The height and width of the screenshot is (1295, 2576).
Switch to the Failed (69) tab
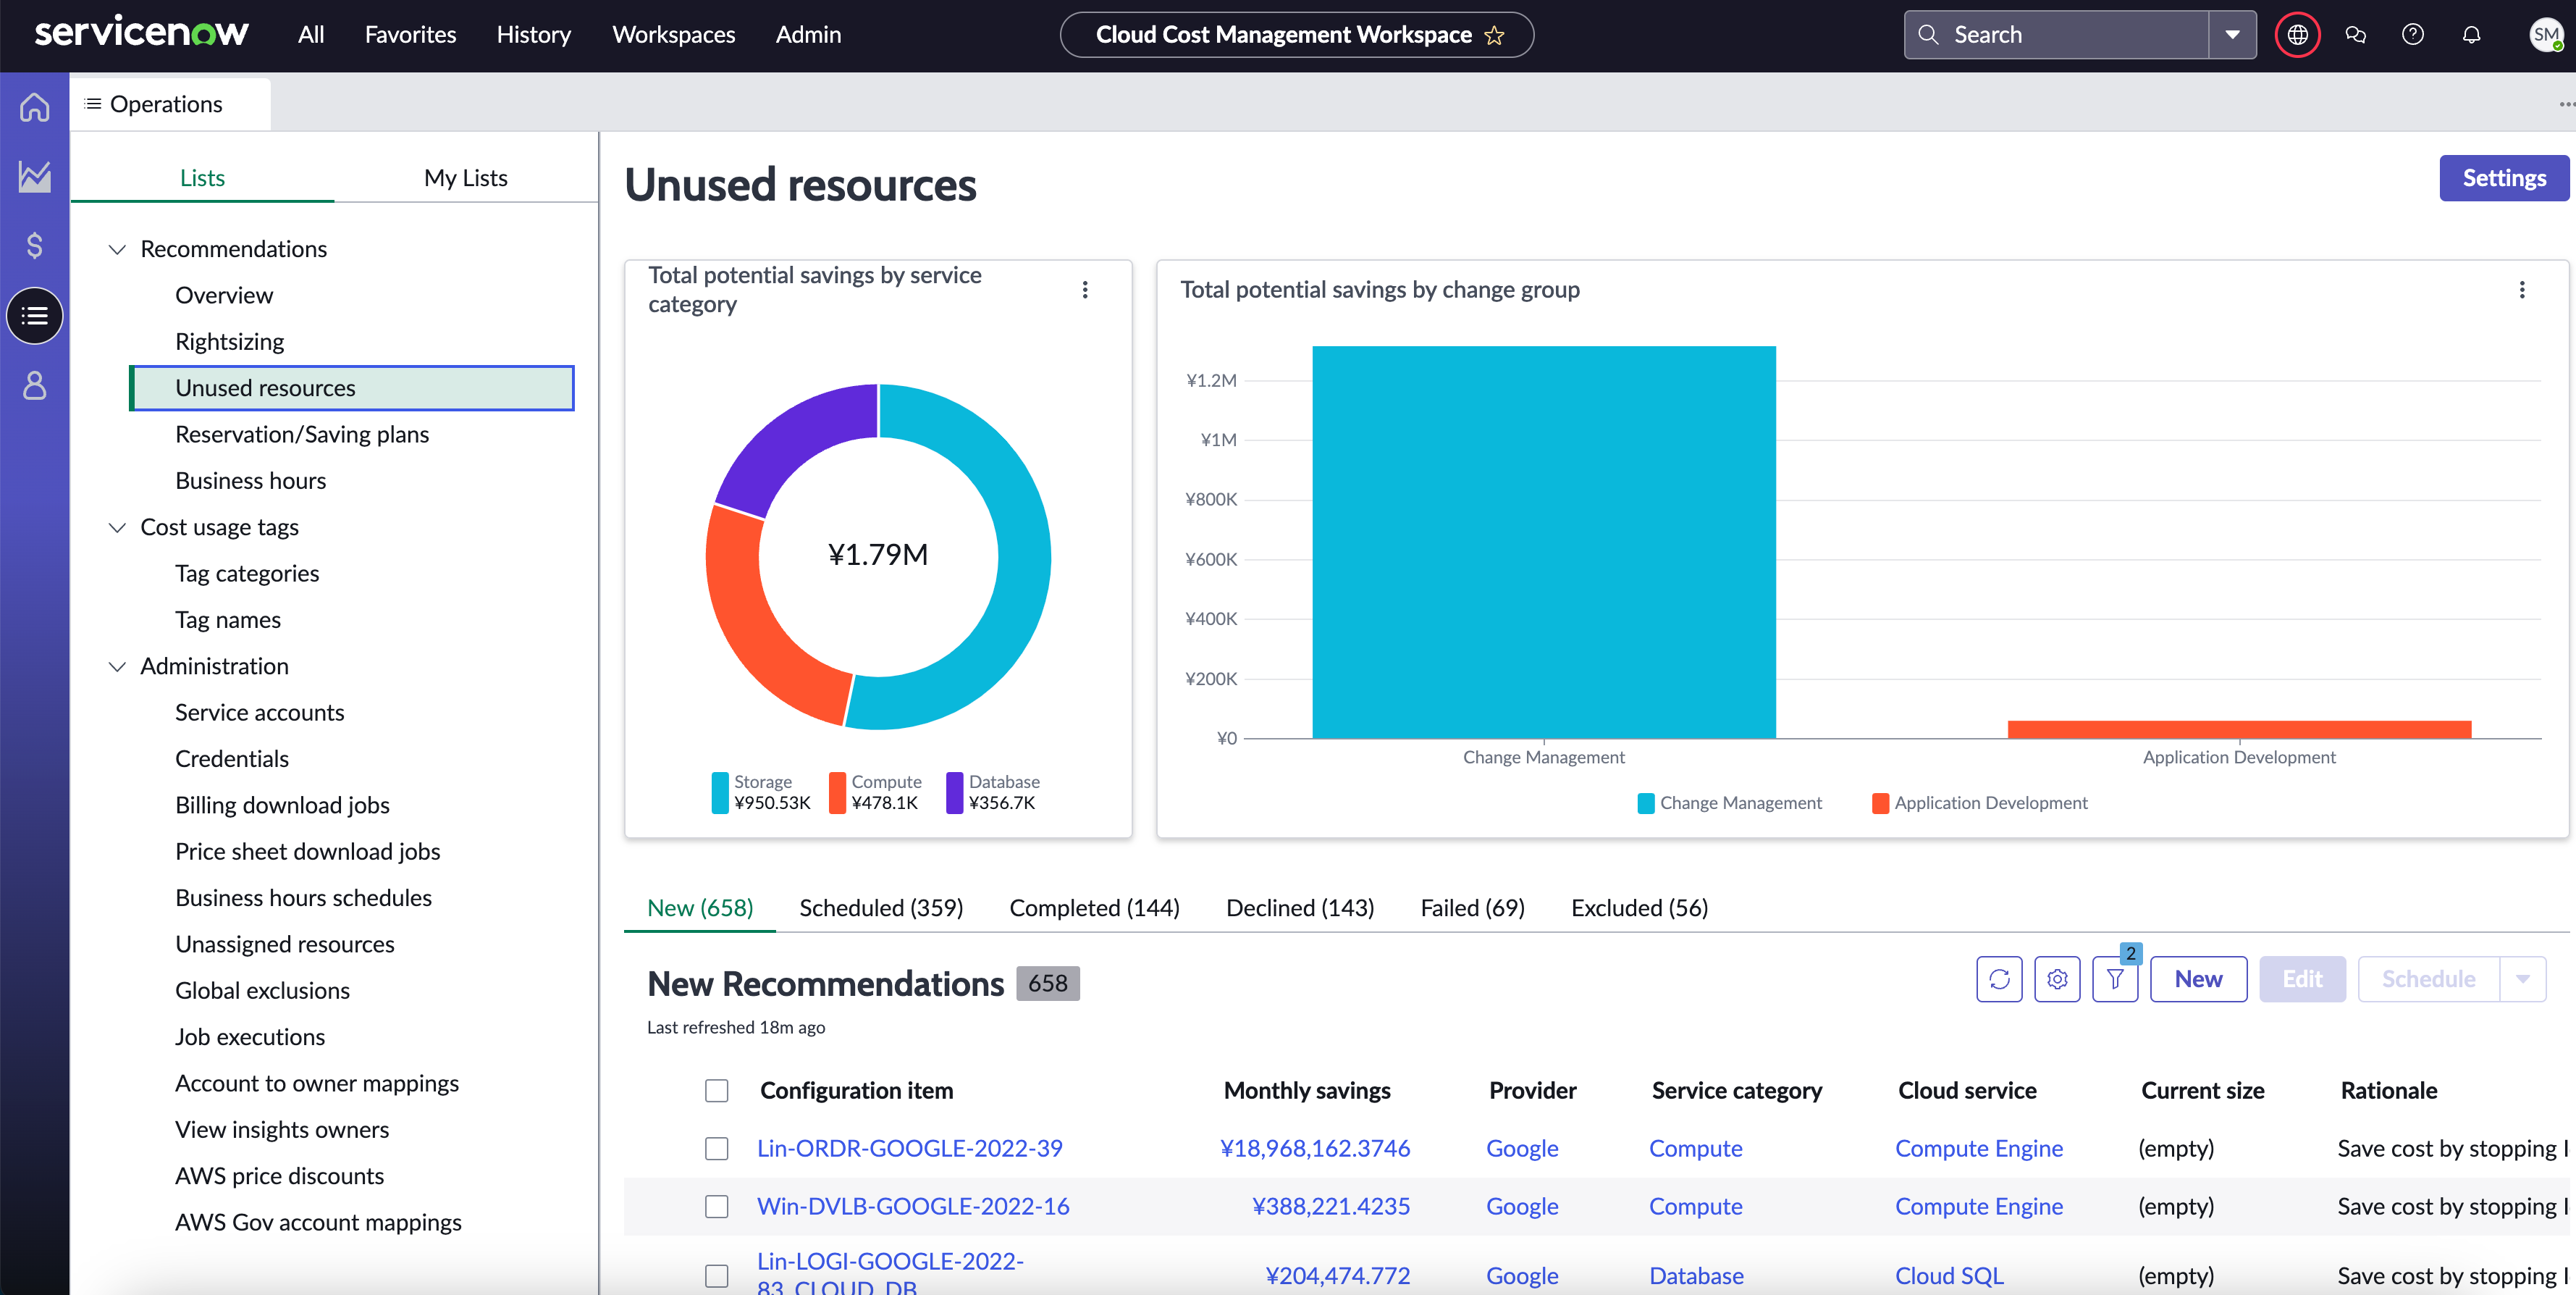coord(1472,908)
